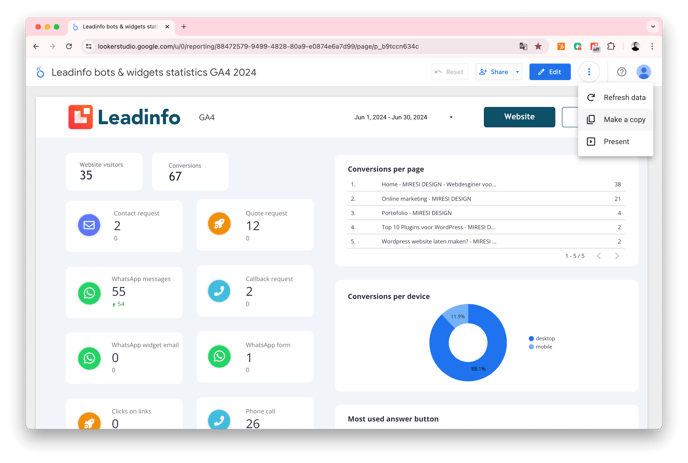Click the 1-5 / 5 pagination text
This screenshot has height=463, width=688.
[575, 256]
